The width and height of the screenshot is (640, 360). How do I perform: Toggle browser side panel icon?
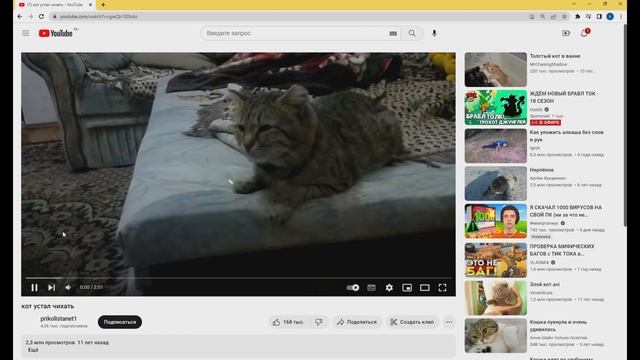(599, 17)
